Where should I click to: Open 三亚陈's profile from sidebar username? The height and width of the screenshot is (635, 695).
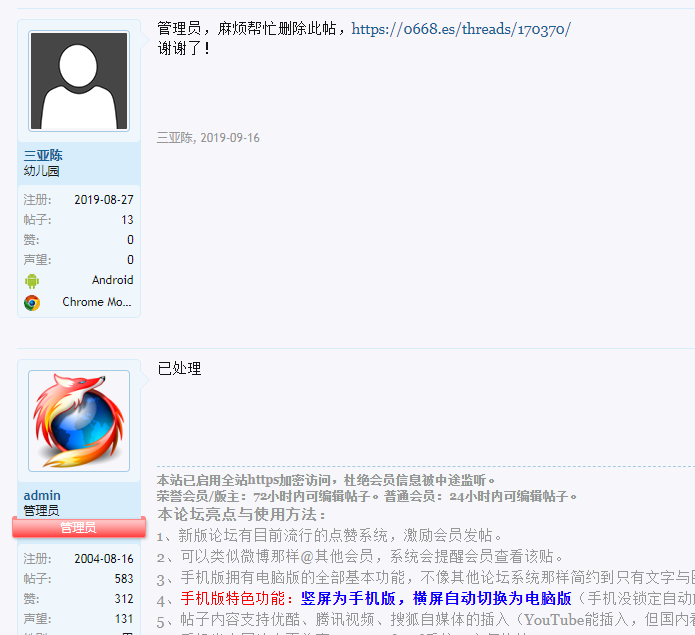point(43,155)
